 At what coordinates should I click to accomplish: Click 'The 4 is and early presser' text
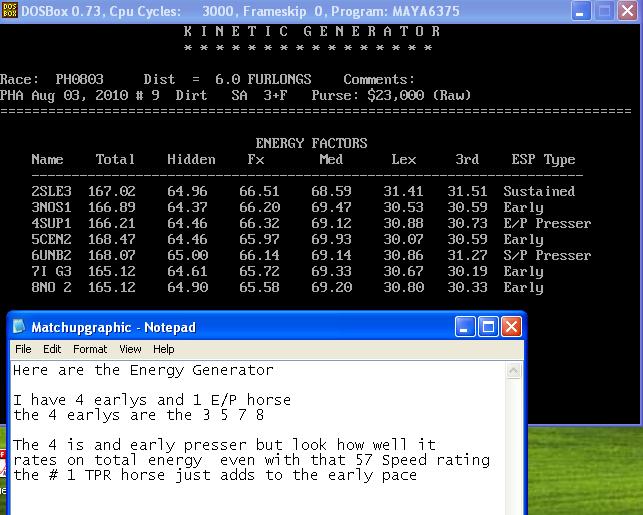coord(130,445)
